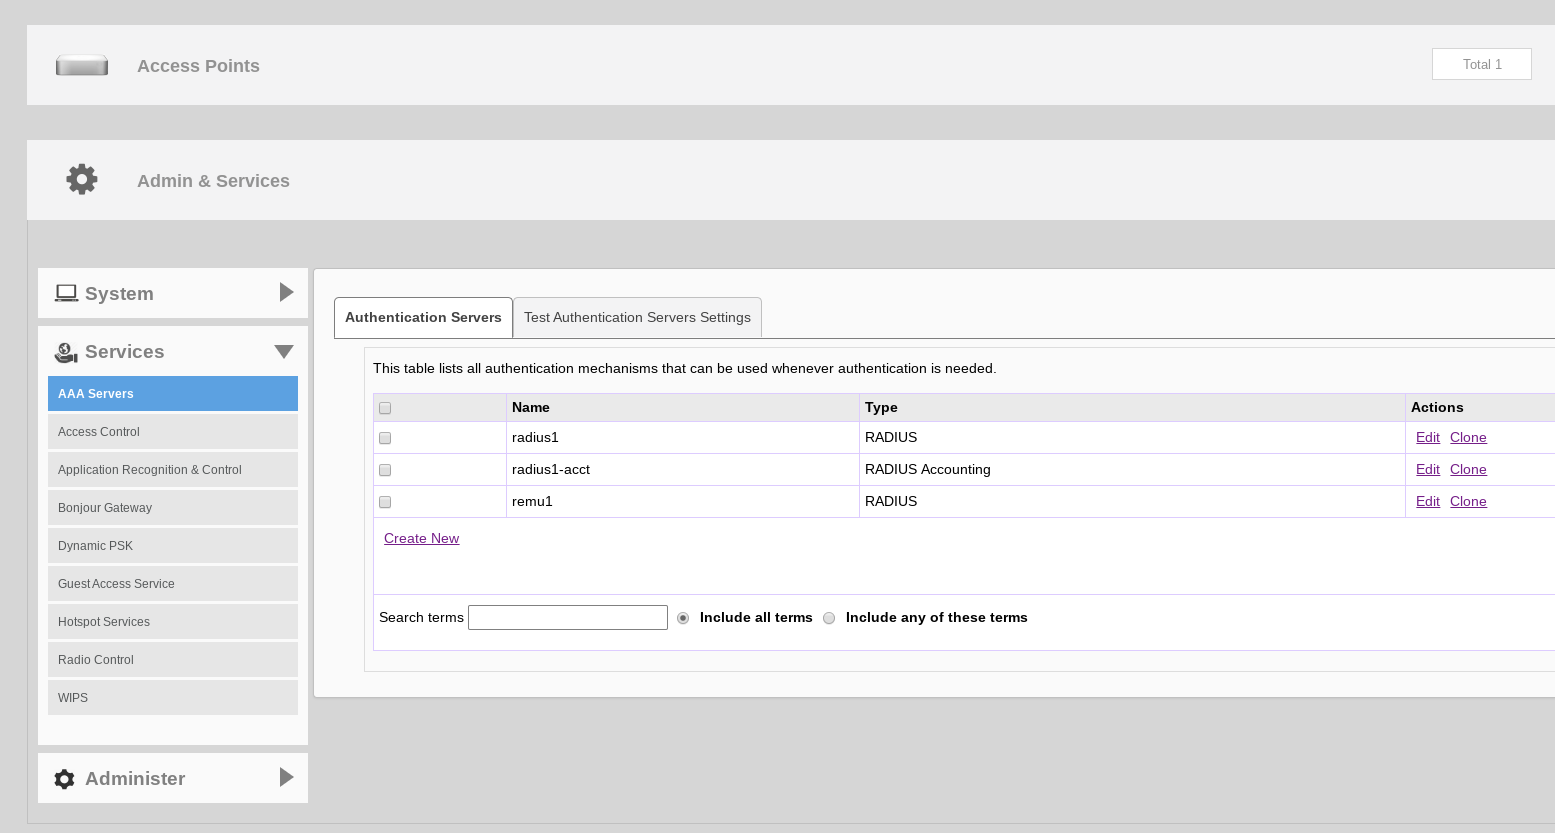Click the Administer gear icon at bottom
The width and height of the screenshot is (1555, 833).
(65, 778)
